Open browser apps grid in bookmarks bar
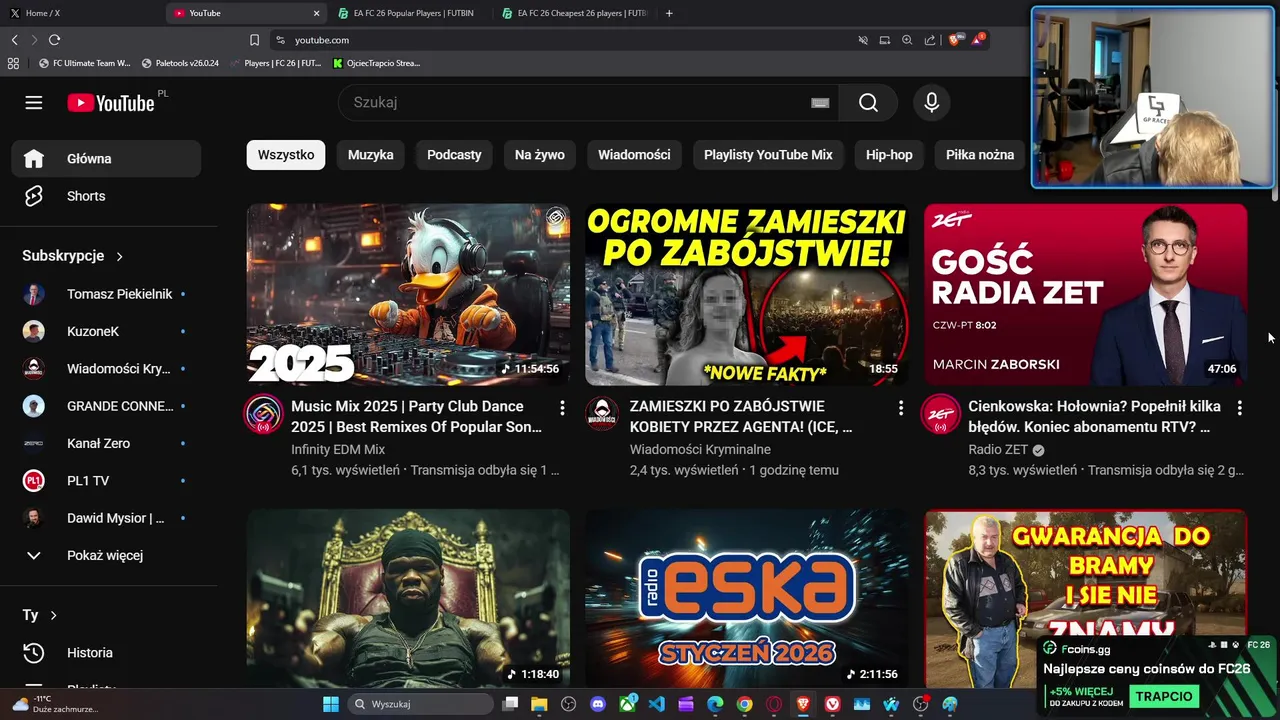 point(13,63)
